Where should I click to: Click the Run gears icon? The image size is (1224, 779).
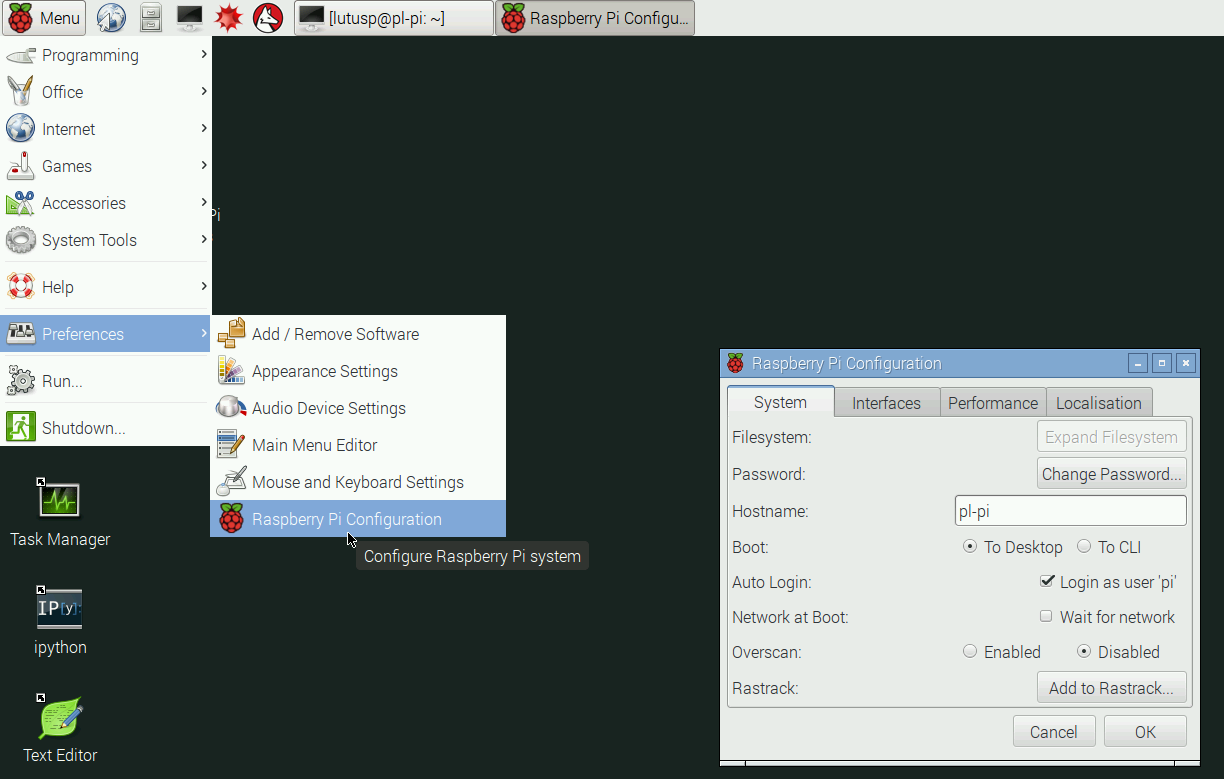point(21,381)
